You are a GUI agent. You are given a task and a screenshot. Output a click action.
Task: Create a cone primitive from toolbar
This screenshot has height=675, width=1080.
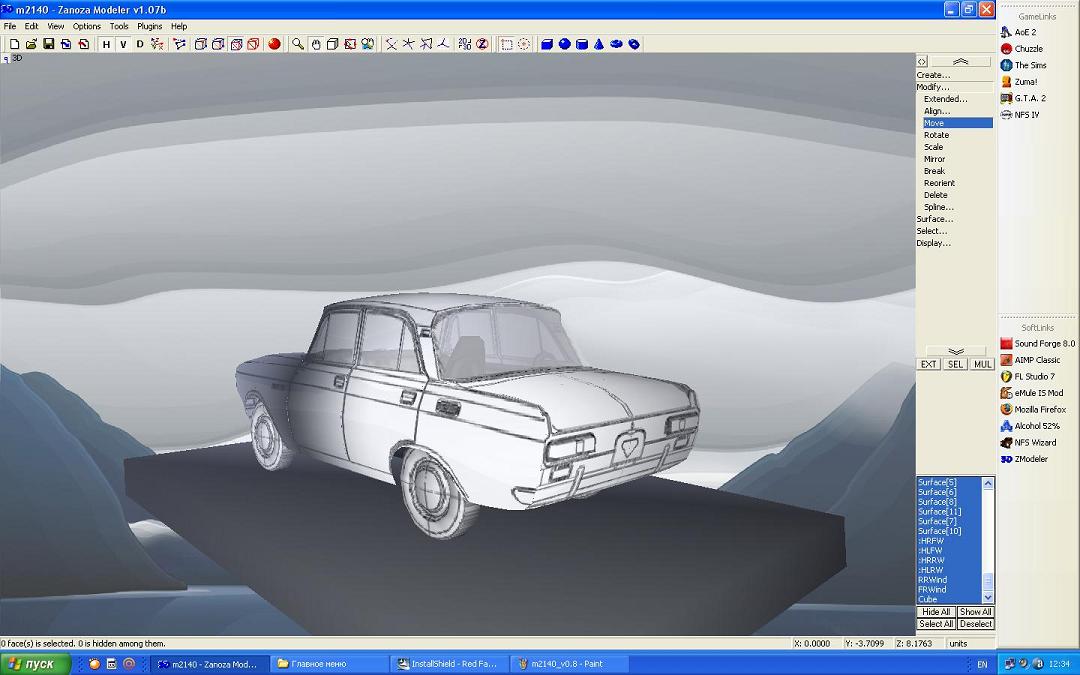(x=598, y=44)
